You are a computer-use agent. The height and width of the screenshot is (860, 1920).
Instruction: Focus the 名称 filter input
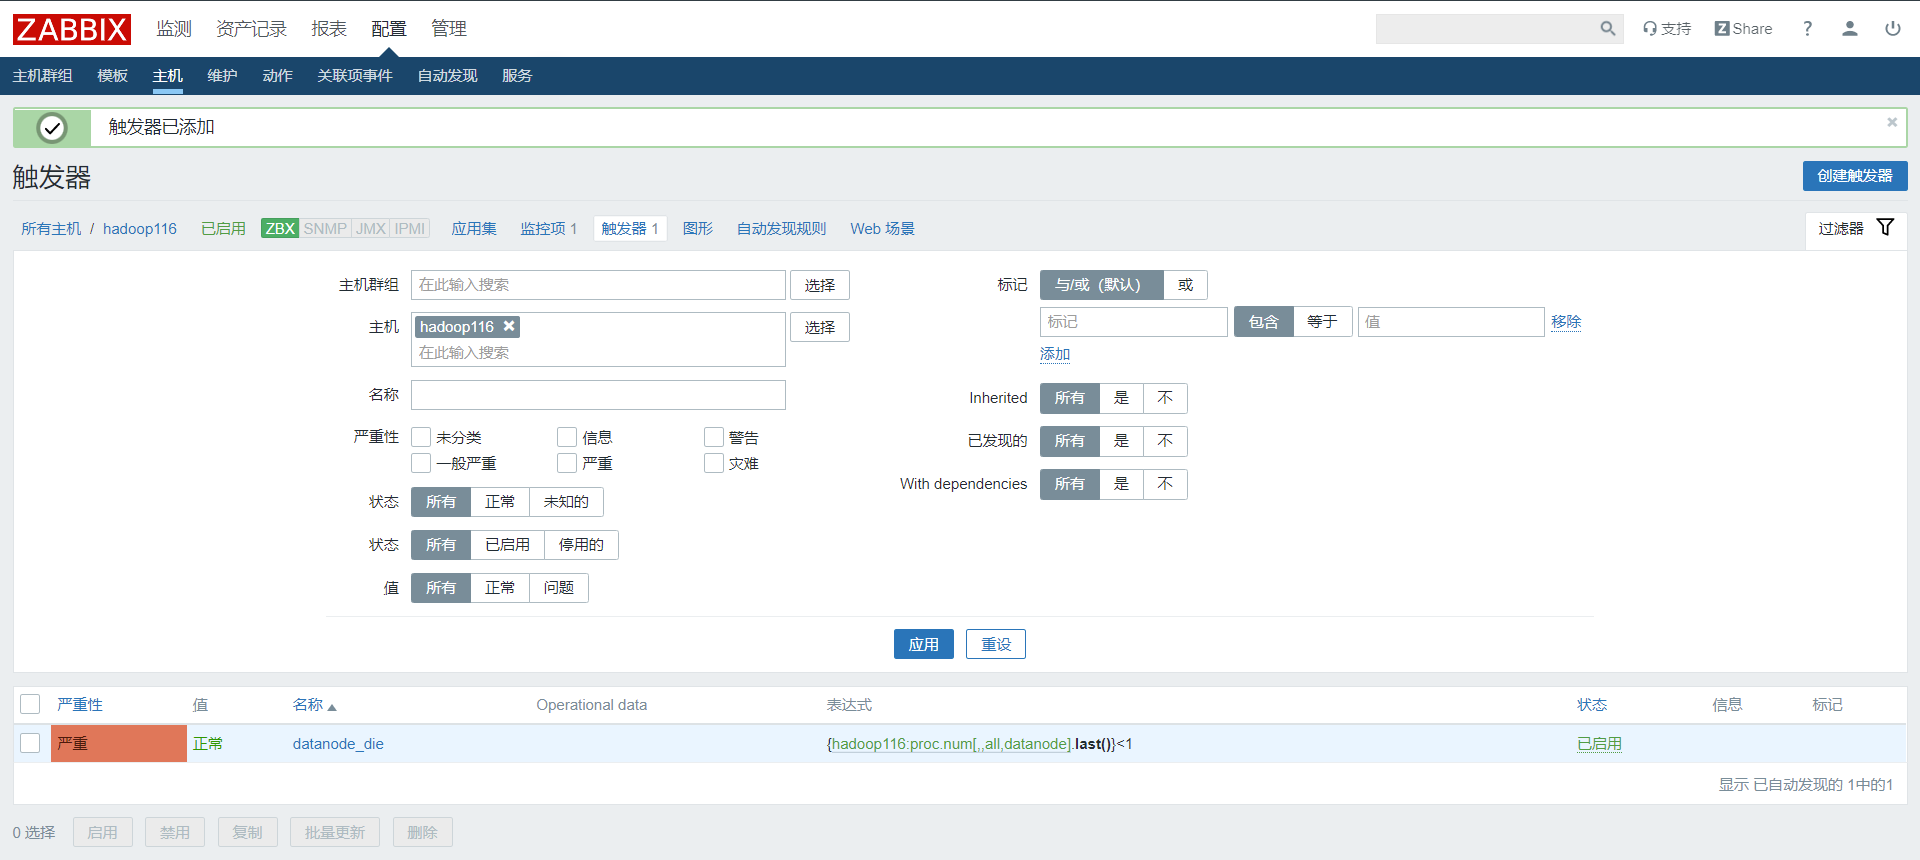tap(598, 395)
